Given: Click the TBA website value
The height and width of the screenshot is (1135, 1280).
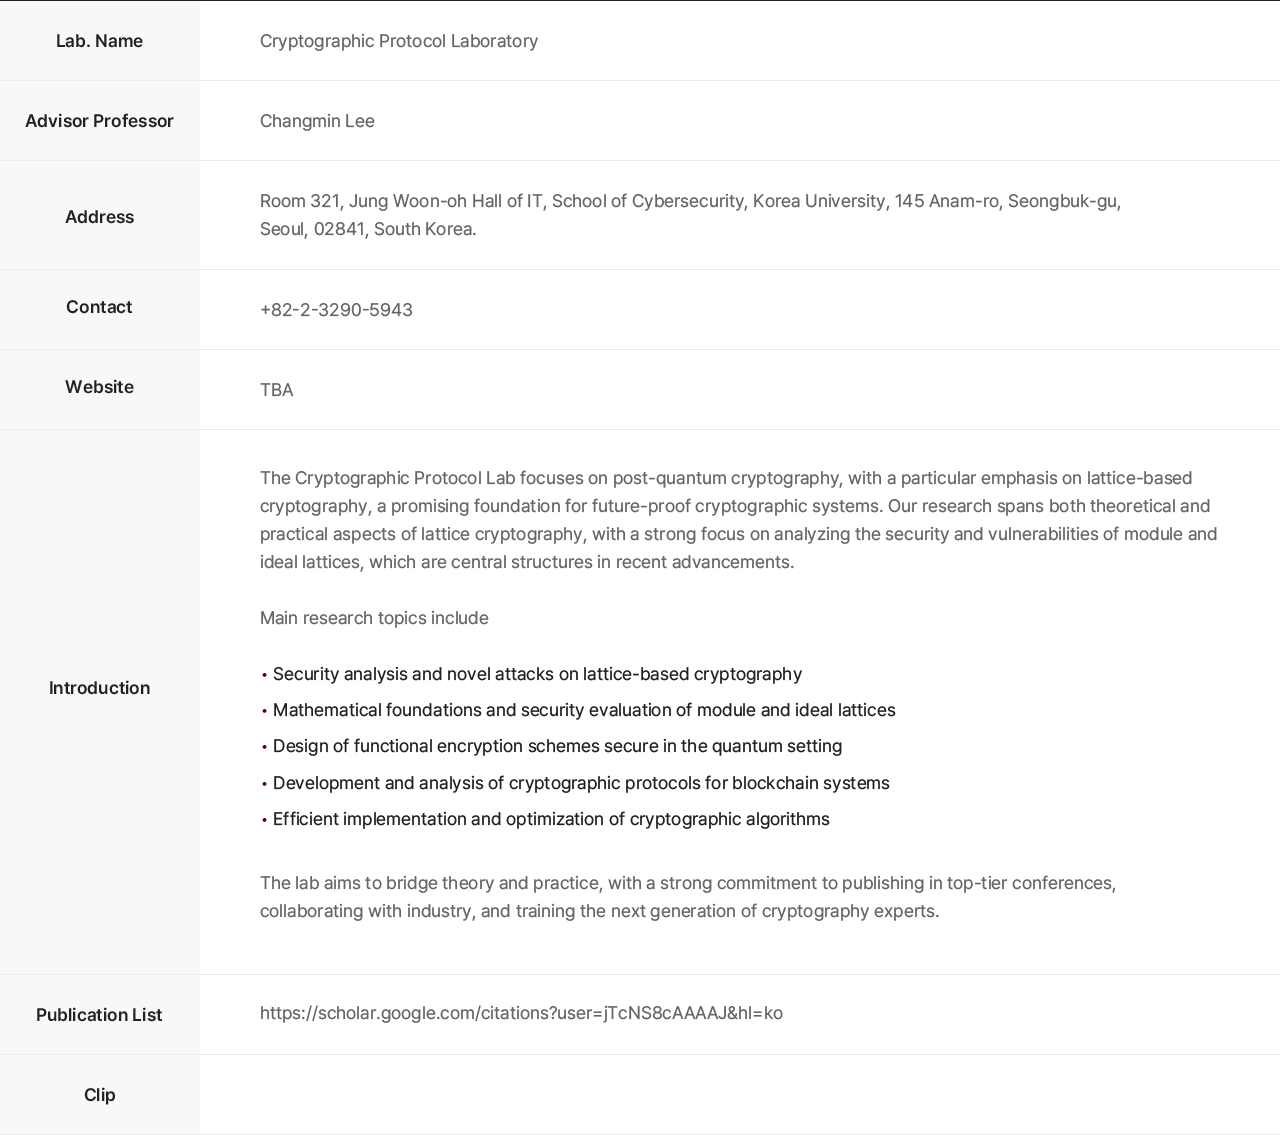Looking at the screenshot, I should tap(277, 390).
